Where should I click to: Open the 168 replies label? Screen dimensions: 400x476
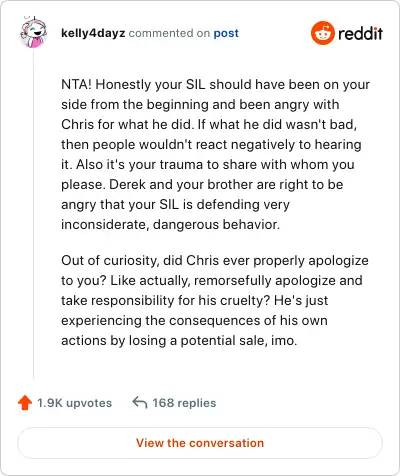[184, 403]
